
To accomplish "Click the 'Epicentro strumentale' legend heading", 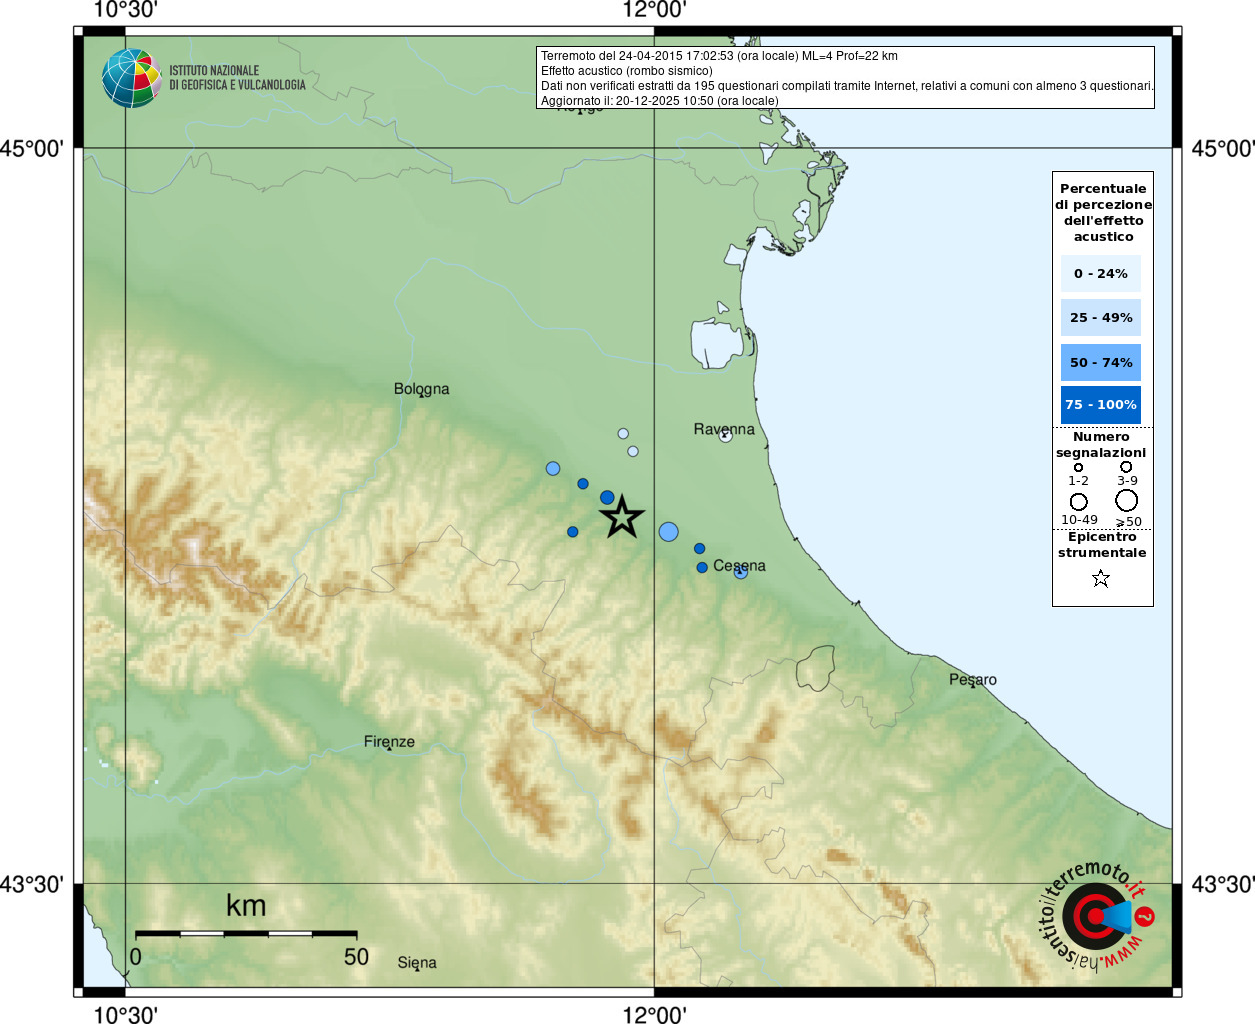I will click(1102, 544).
